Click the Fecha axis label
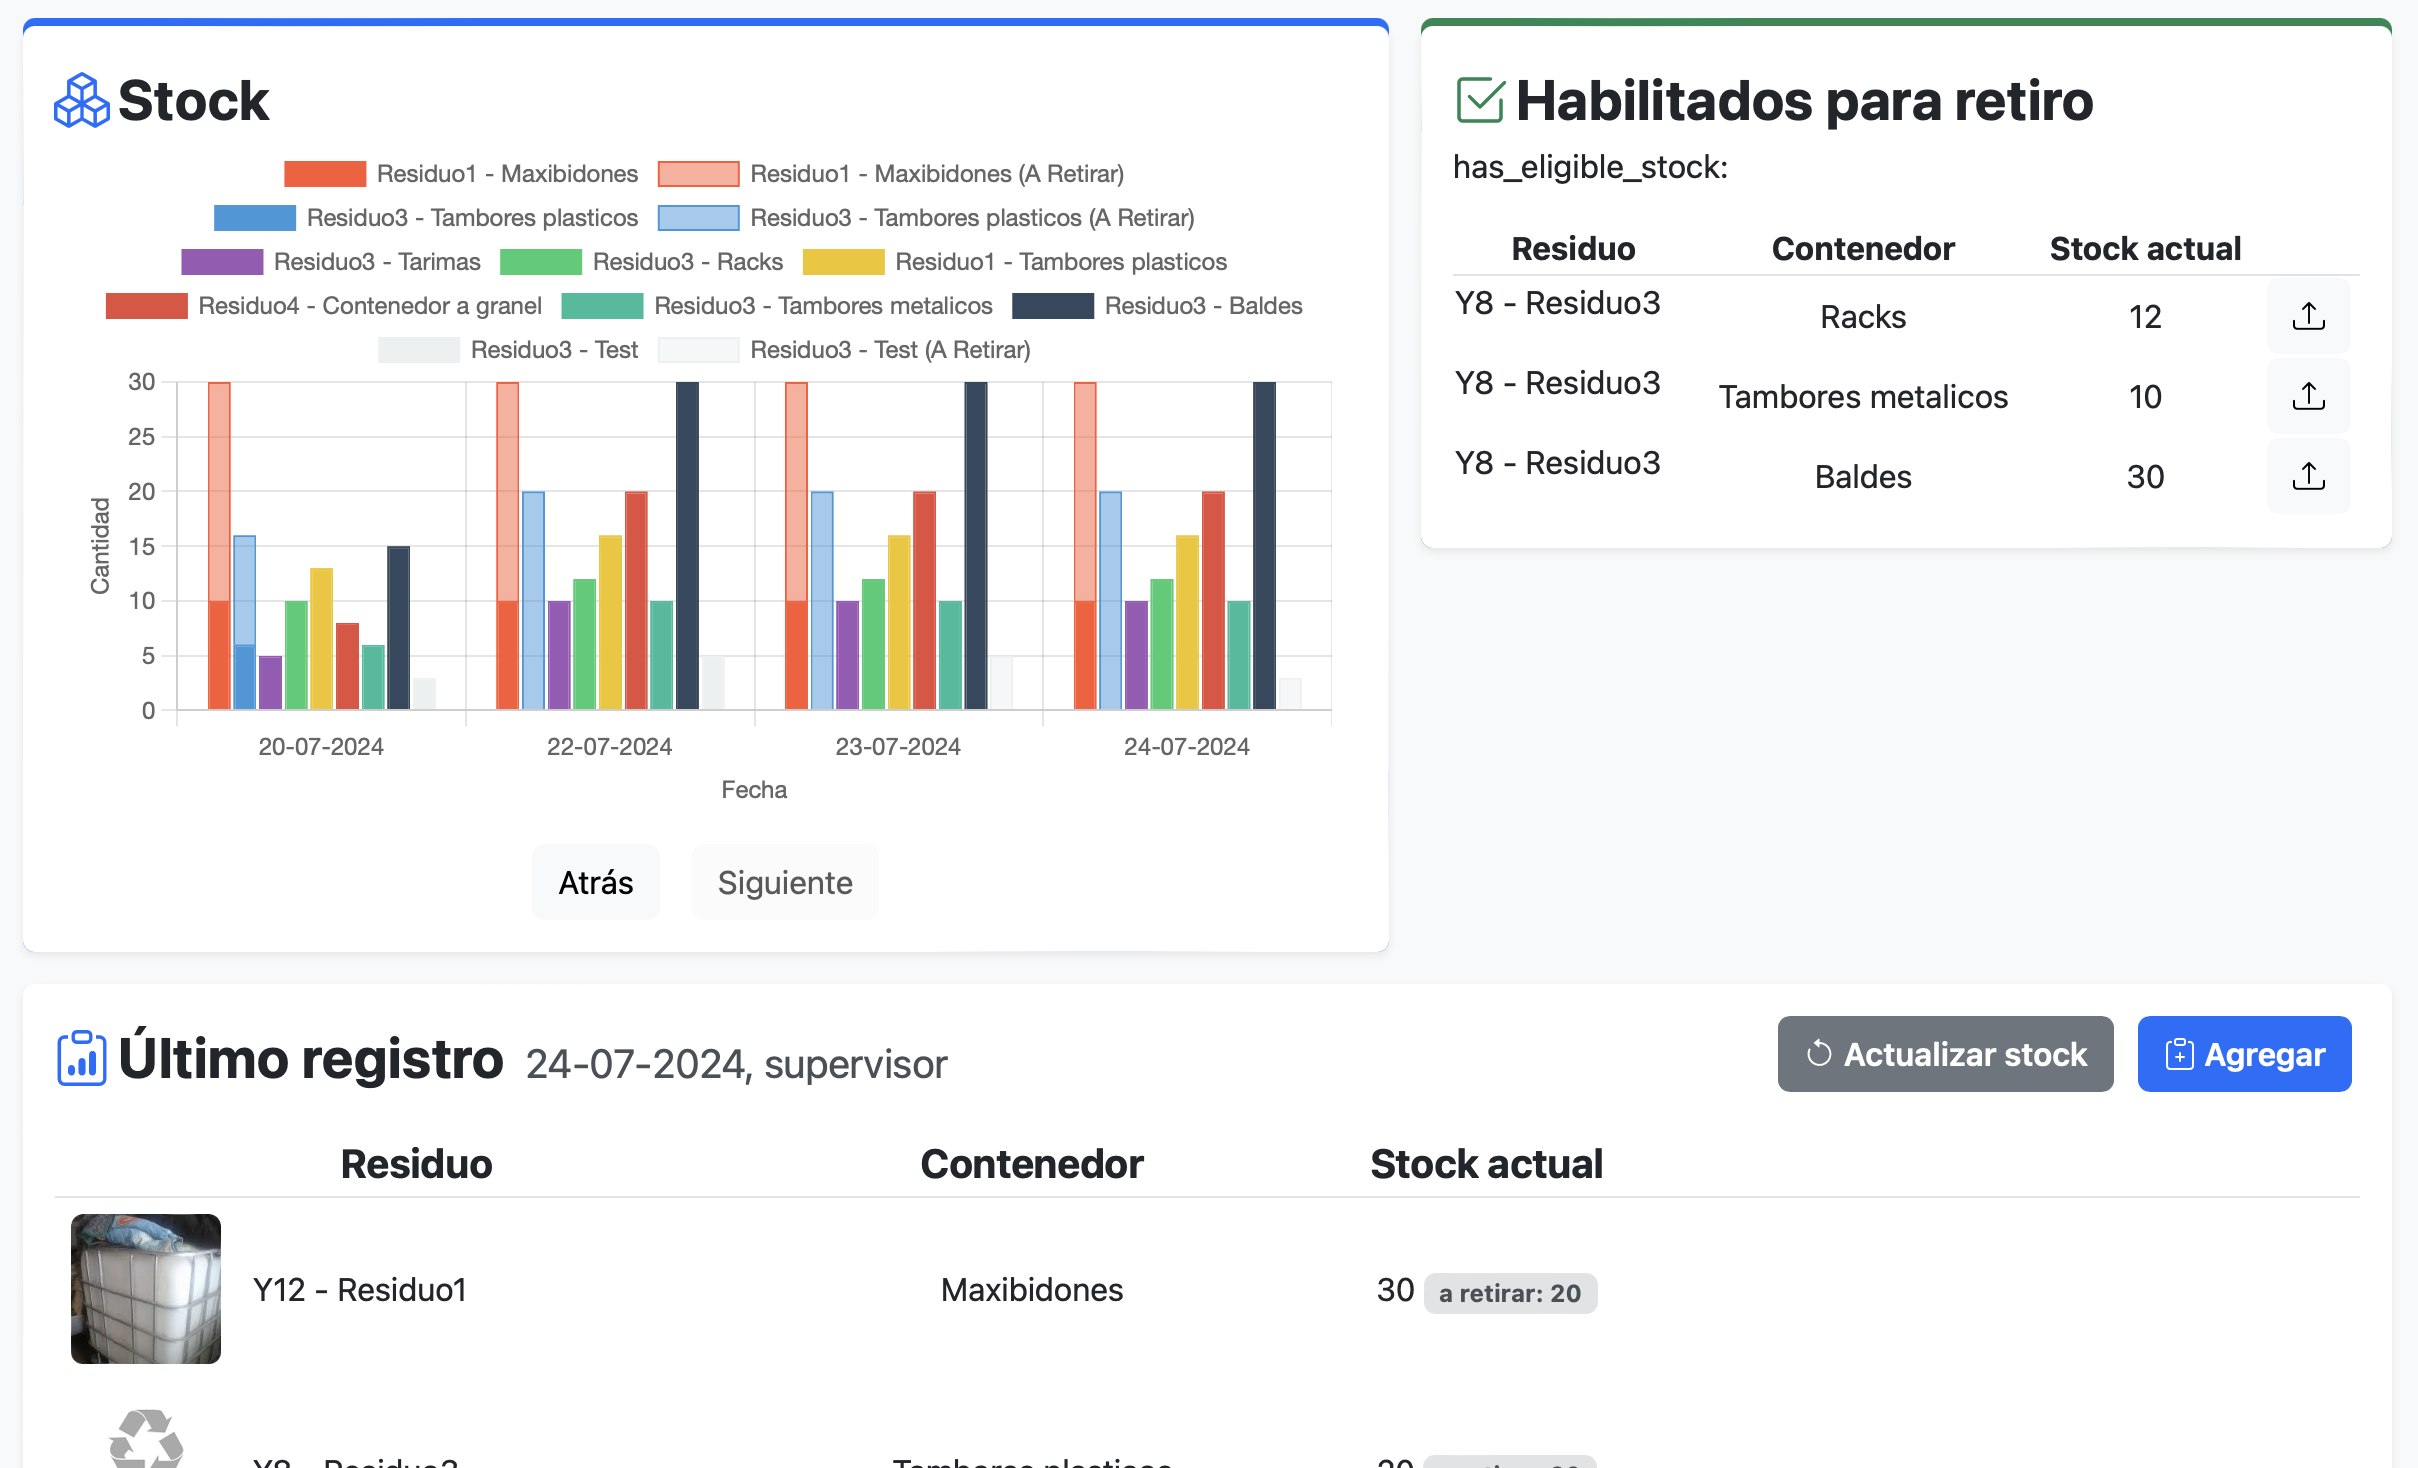2418x1468 pixels. click(754, 790)
